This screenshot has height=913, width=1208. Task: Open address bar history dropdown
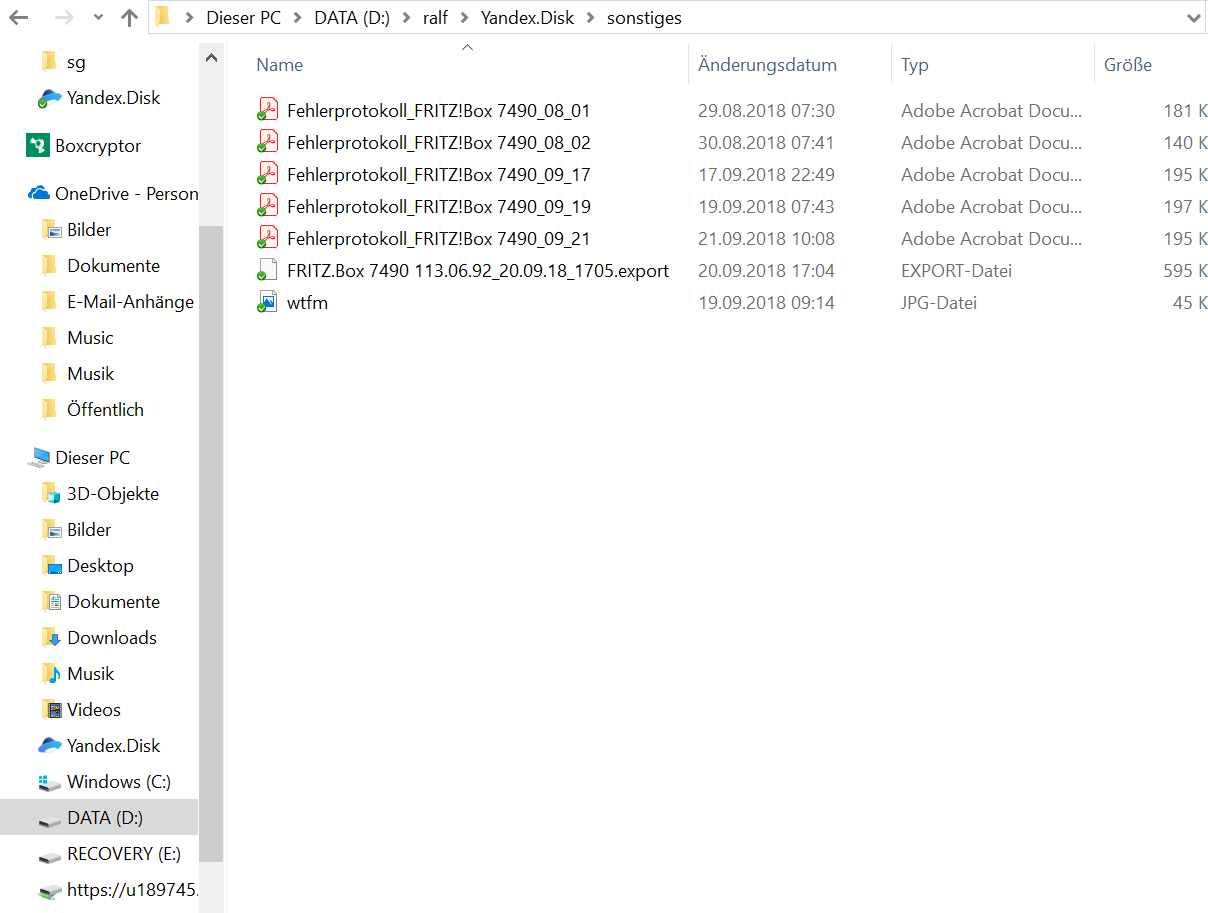(x=1193, y=18)
